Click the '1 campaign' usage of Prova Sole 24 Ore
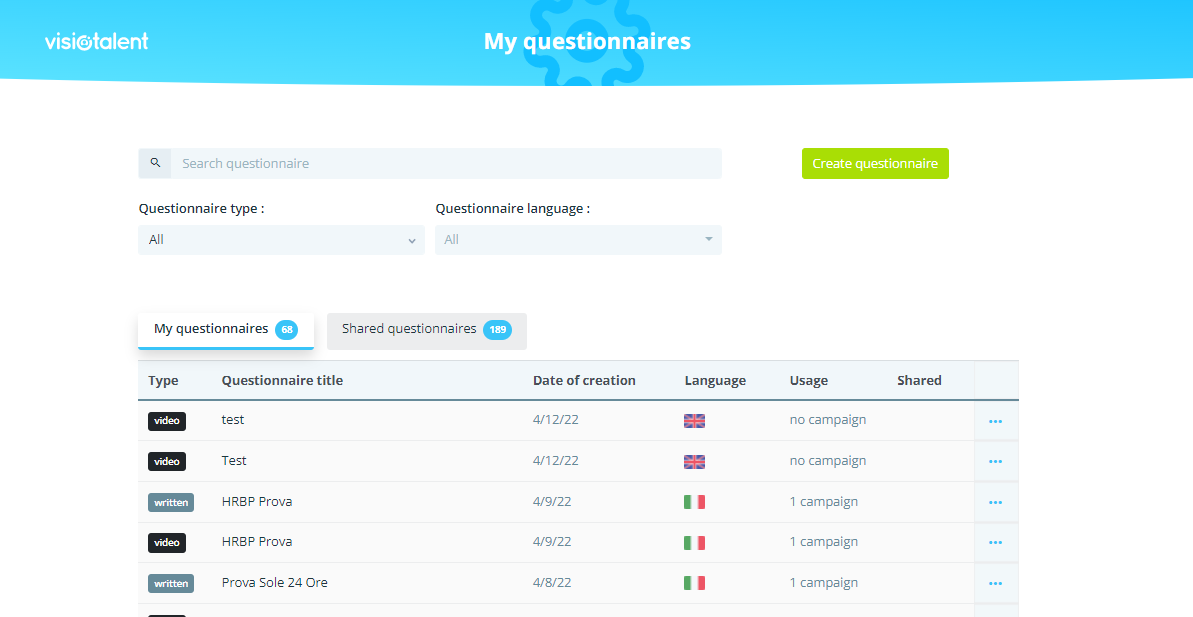 pyautogui.click(x=823, y=583)
